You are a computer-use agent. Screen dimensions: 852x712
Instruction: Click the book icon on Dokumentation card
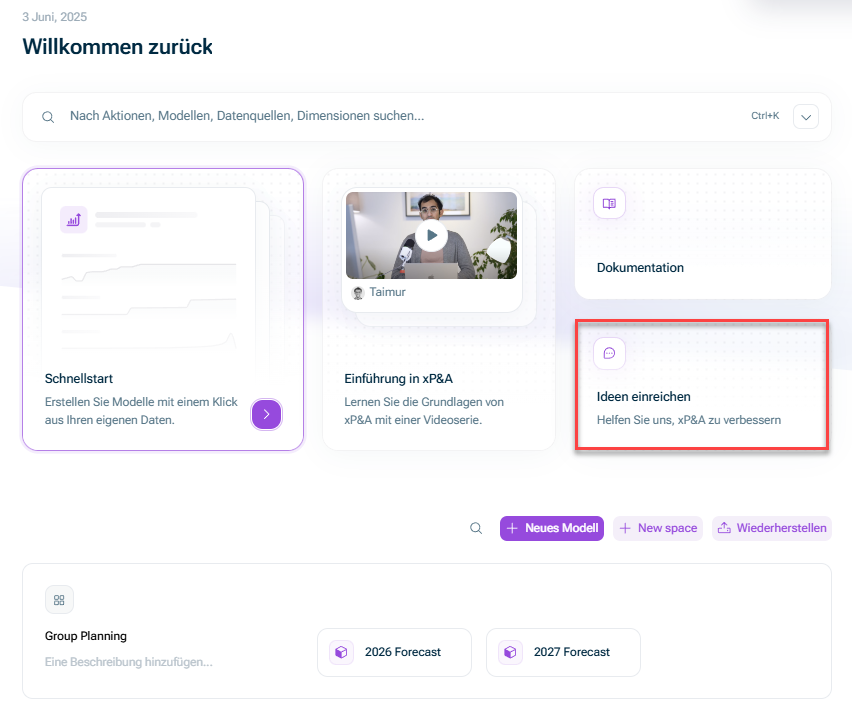click(609, 203)
